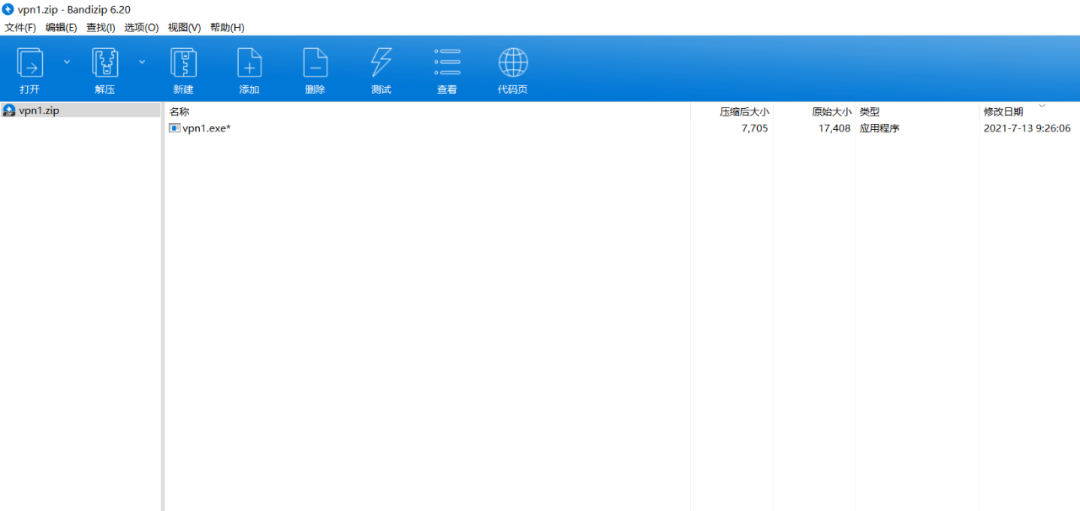Click the original size value 17,408
The image size is (1080, 511).
click(x=835, y=128)
